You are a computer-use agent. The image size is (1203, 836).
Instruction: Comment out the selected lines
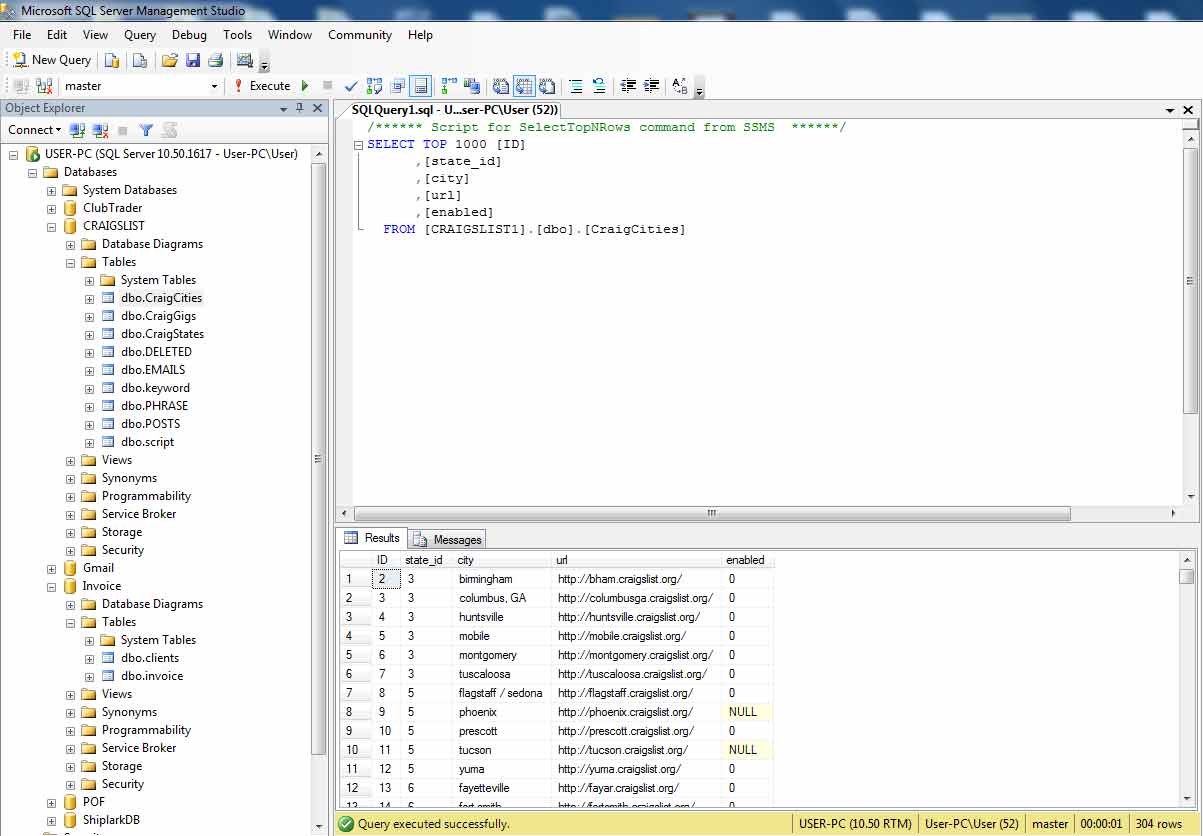click(576, 86)
